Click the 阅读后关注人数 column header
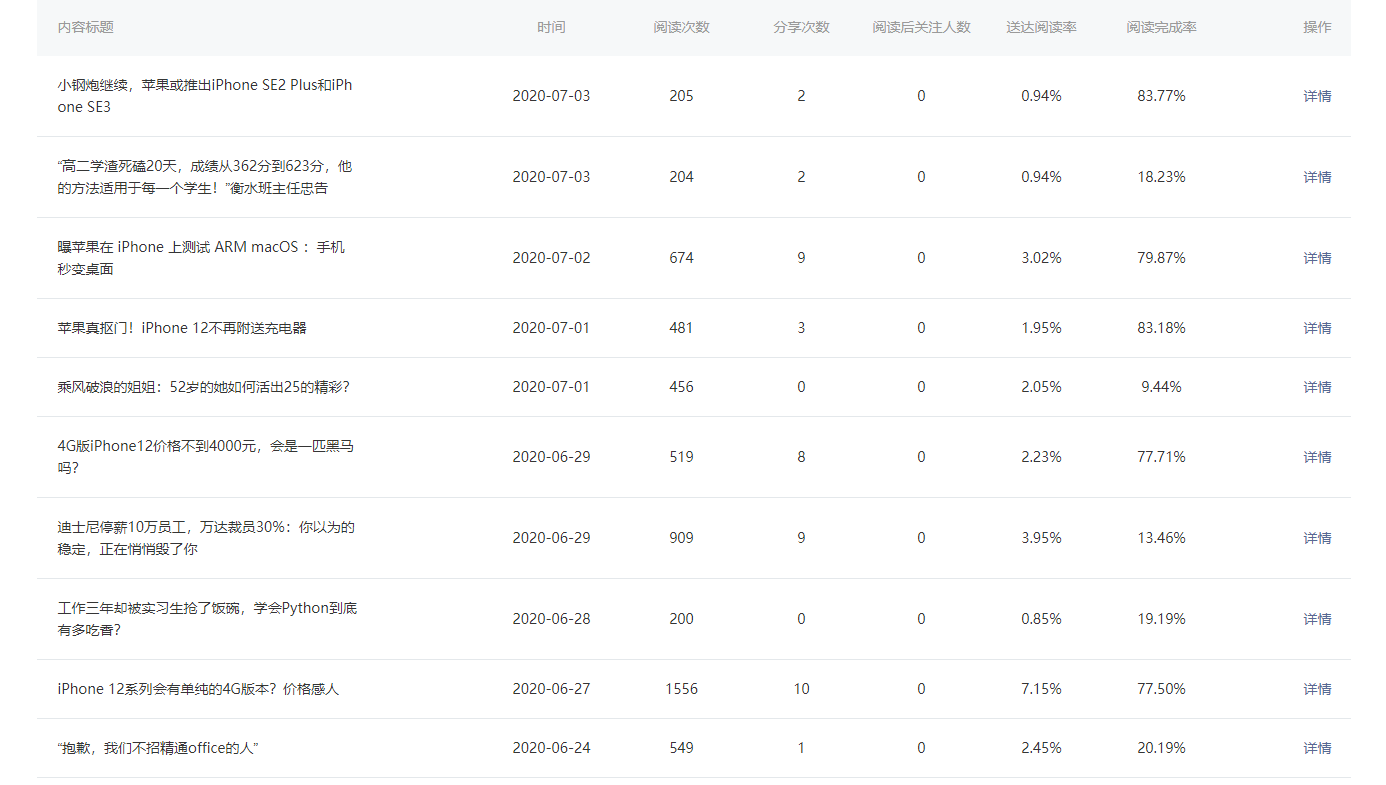The image size is (1386, 785). [x=921, y=27]
